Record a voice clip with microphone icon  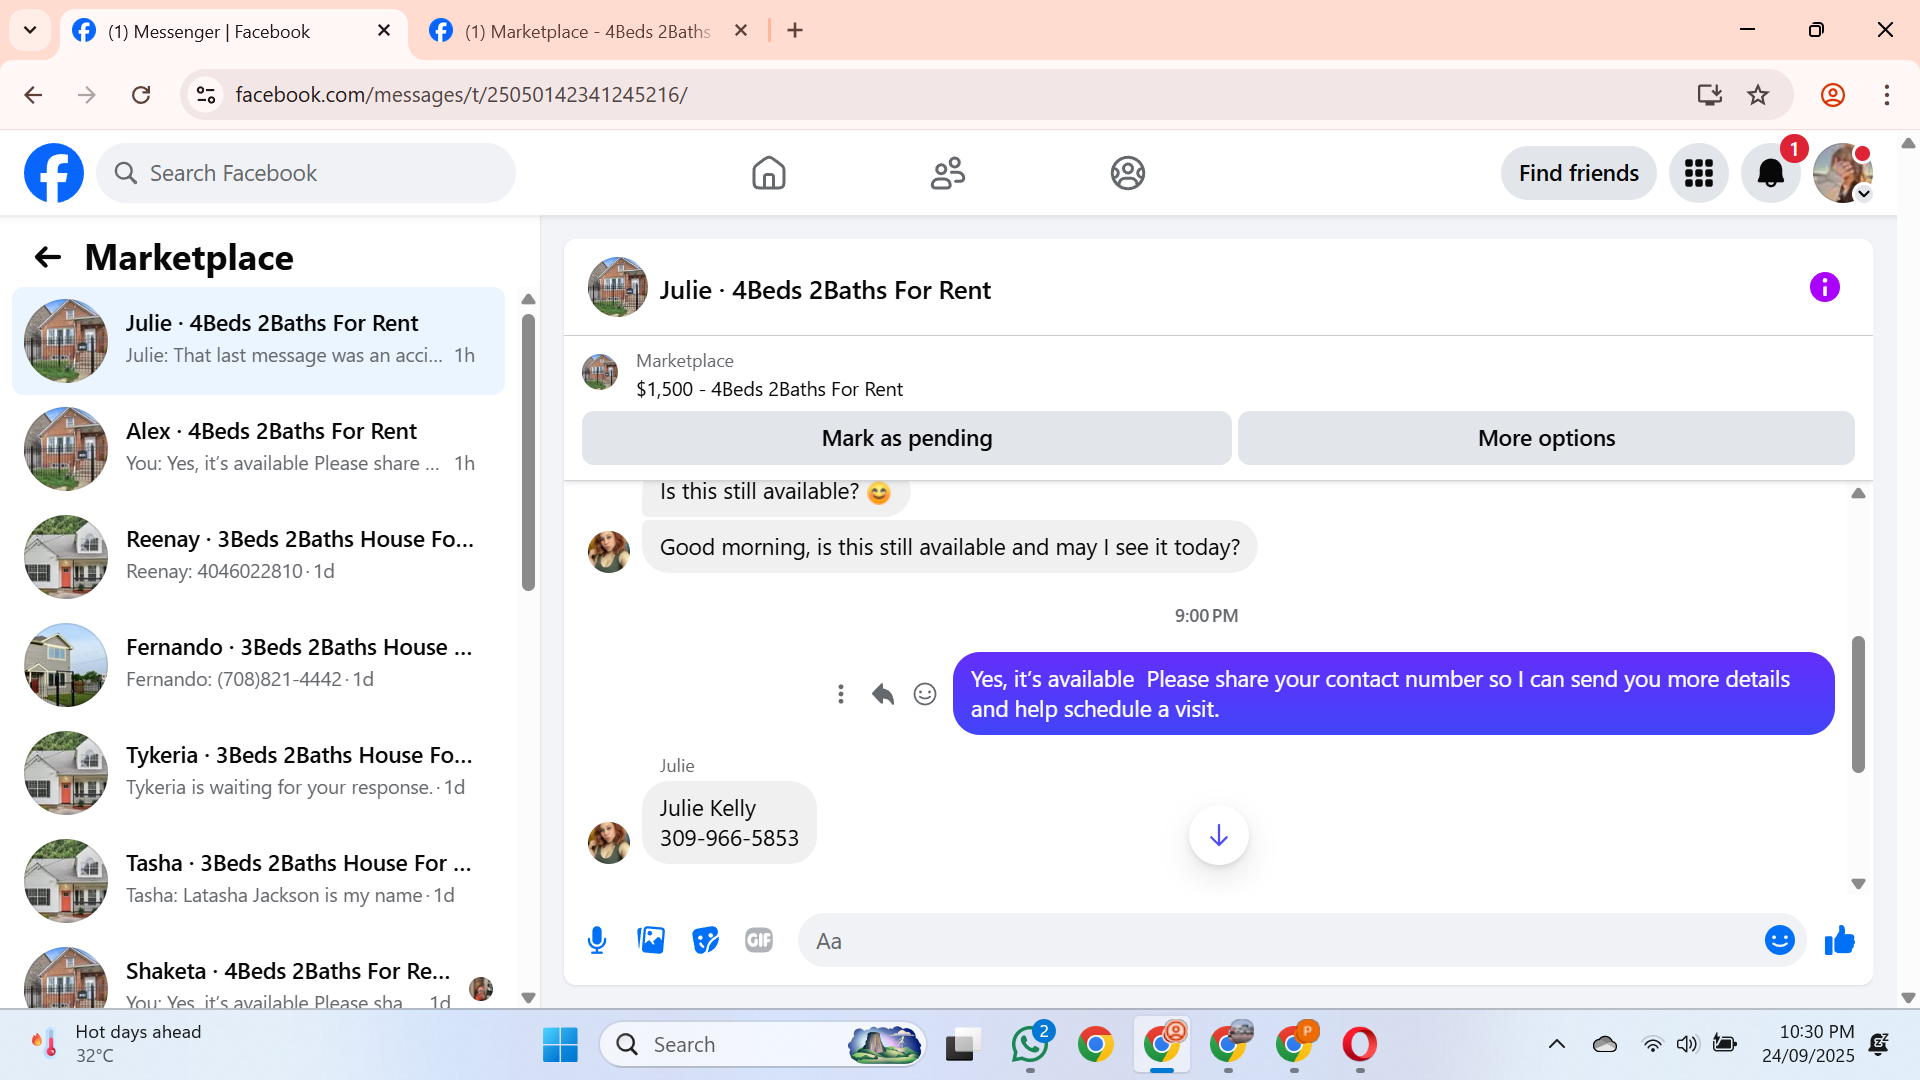click(x=597, y=940)
